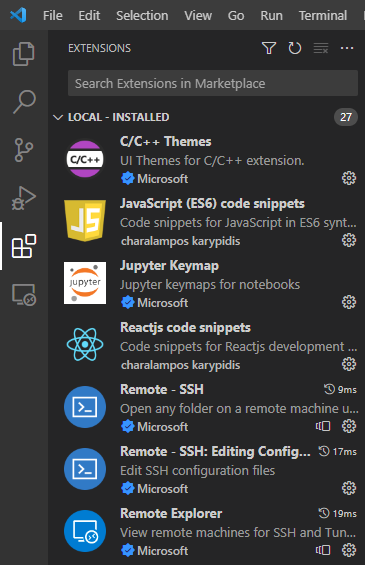Click 'UI Themes for C/C++ extension.' description

[212, 160]
